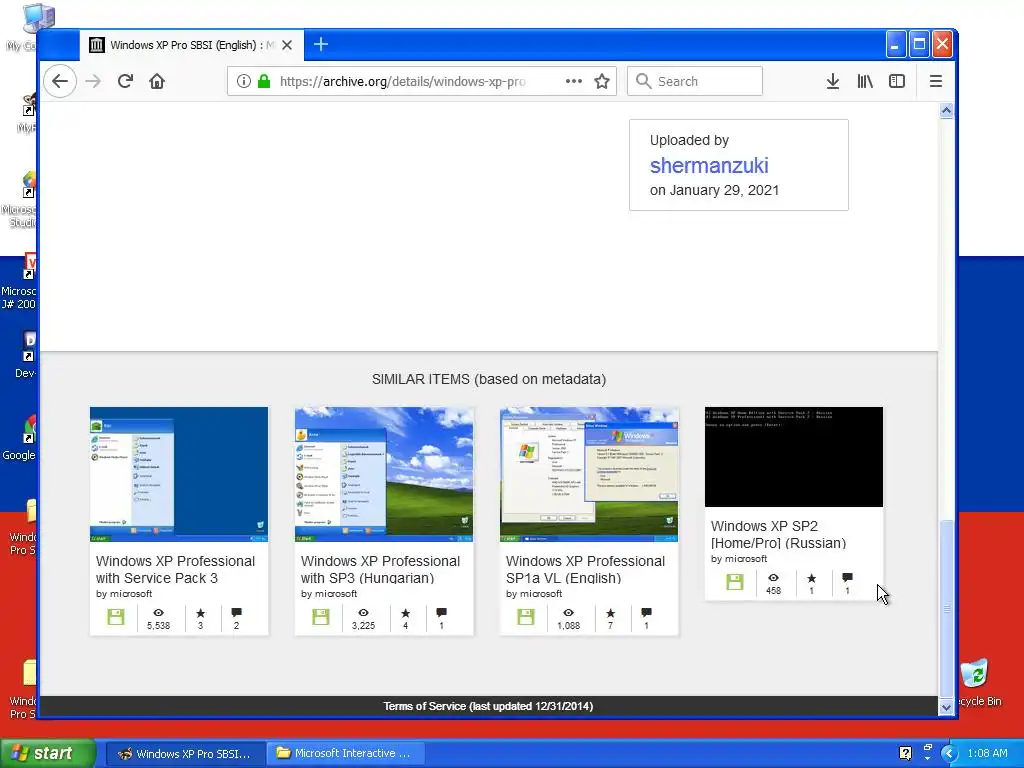The height and width of the screenshot is (768, 1024).
Task: Click in the browser Search box
Action: click(x=695, y=82)
